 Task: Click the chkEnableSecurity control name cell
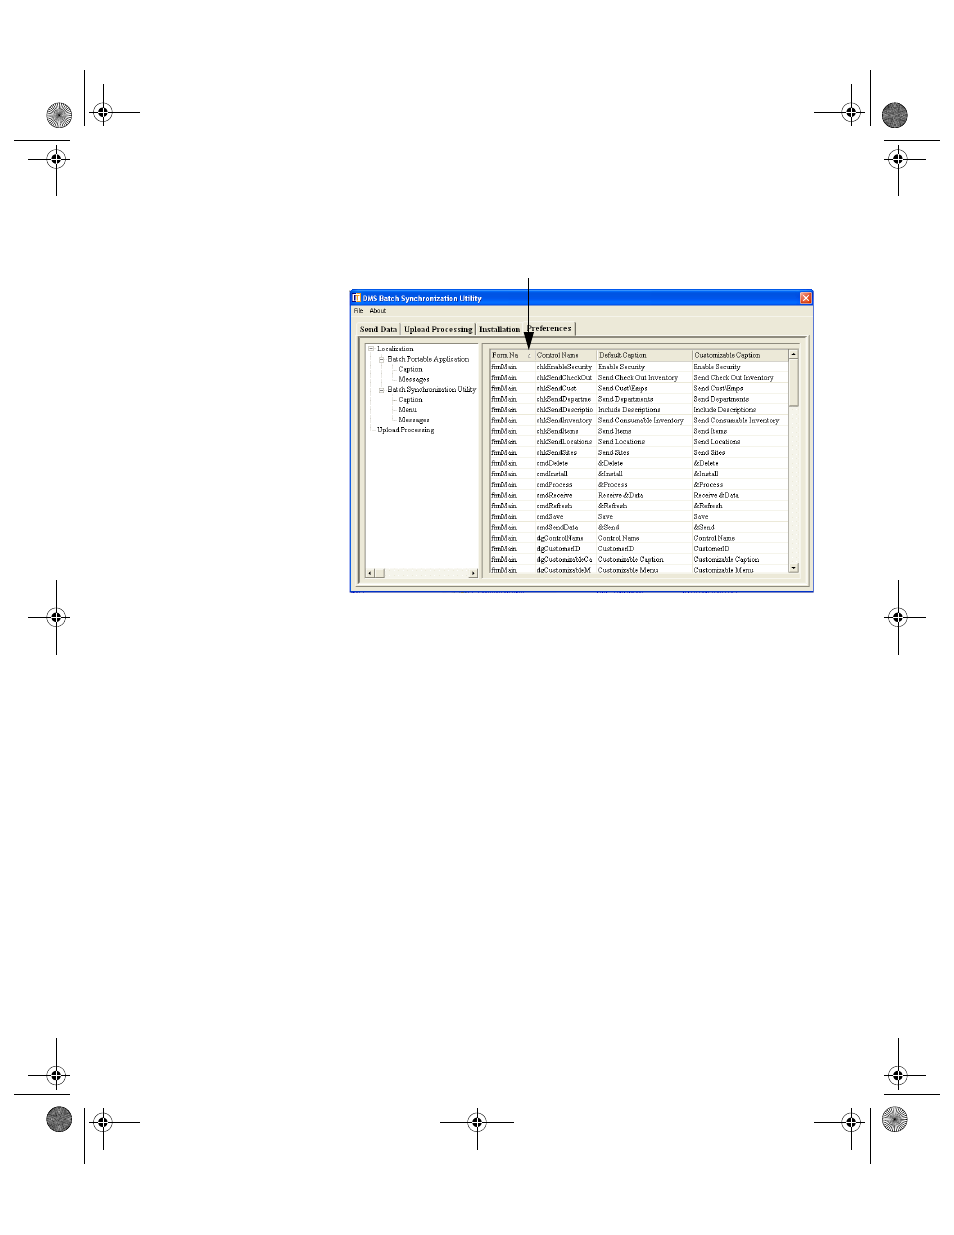565,367
